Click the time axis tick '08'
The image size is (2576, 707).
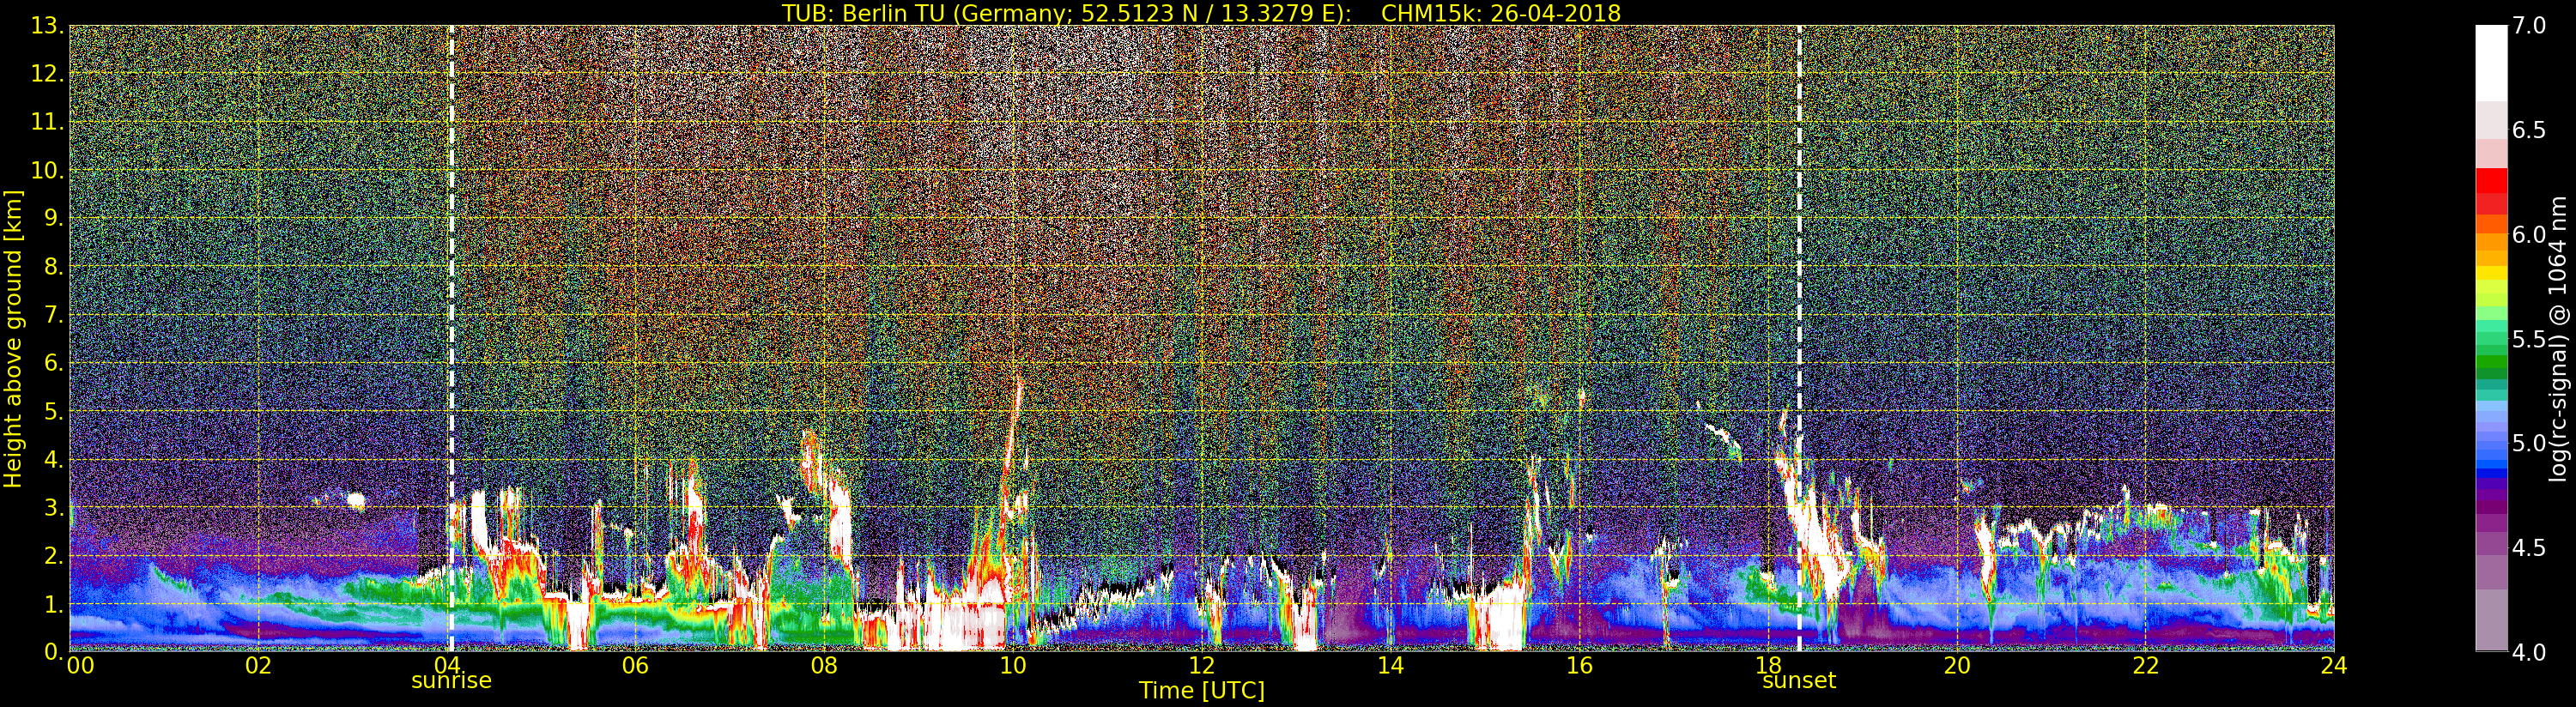click(823, 666)
